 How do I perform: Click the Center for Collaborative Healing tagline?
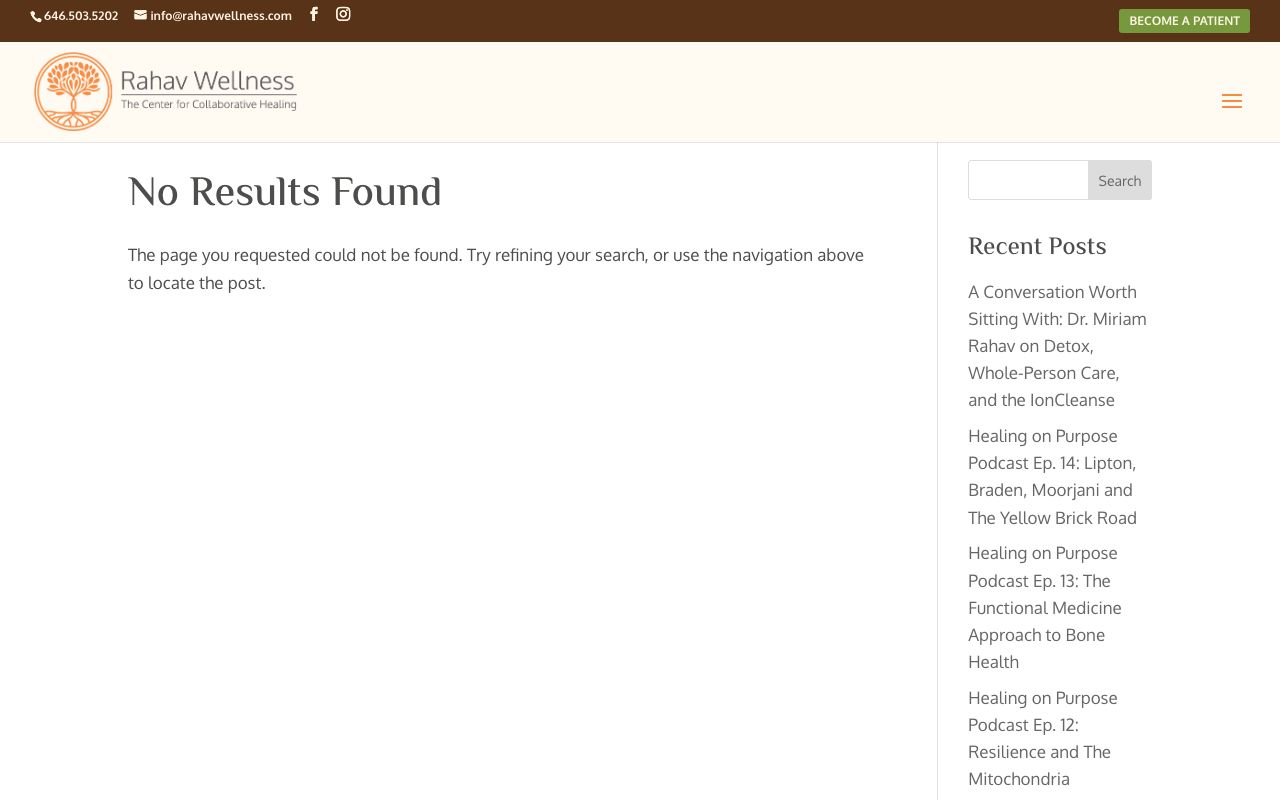[208, 103]
